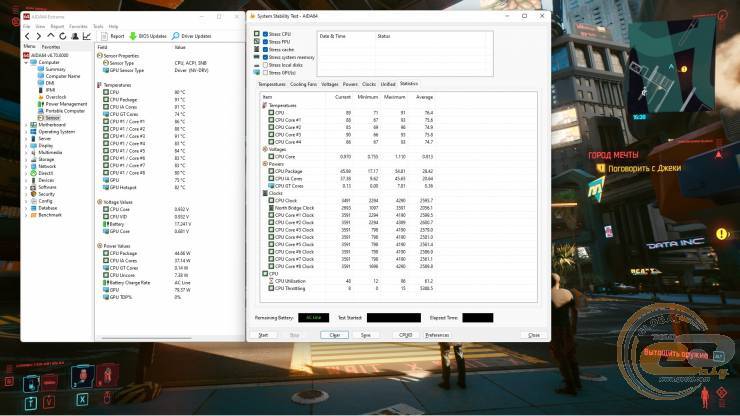The width and height of the screenshot is (740, 416).
Task: Go back with the left arrow in AIDA64
Action: point(27,36)
